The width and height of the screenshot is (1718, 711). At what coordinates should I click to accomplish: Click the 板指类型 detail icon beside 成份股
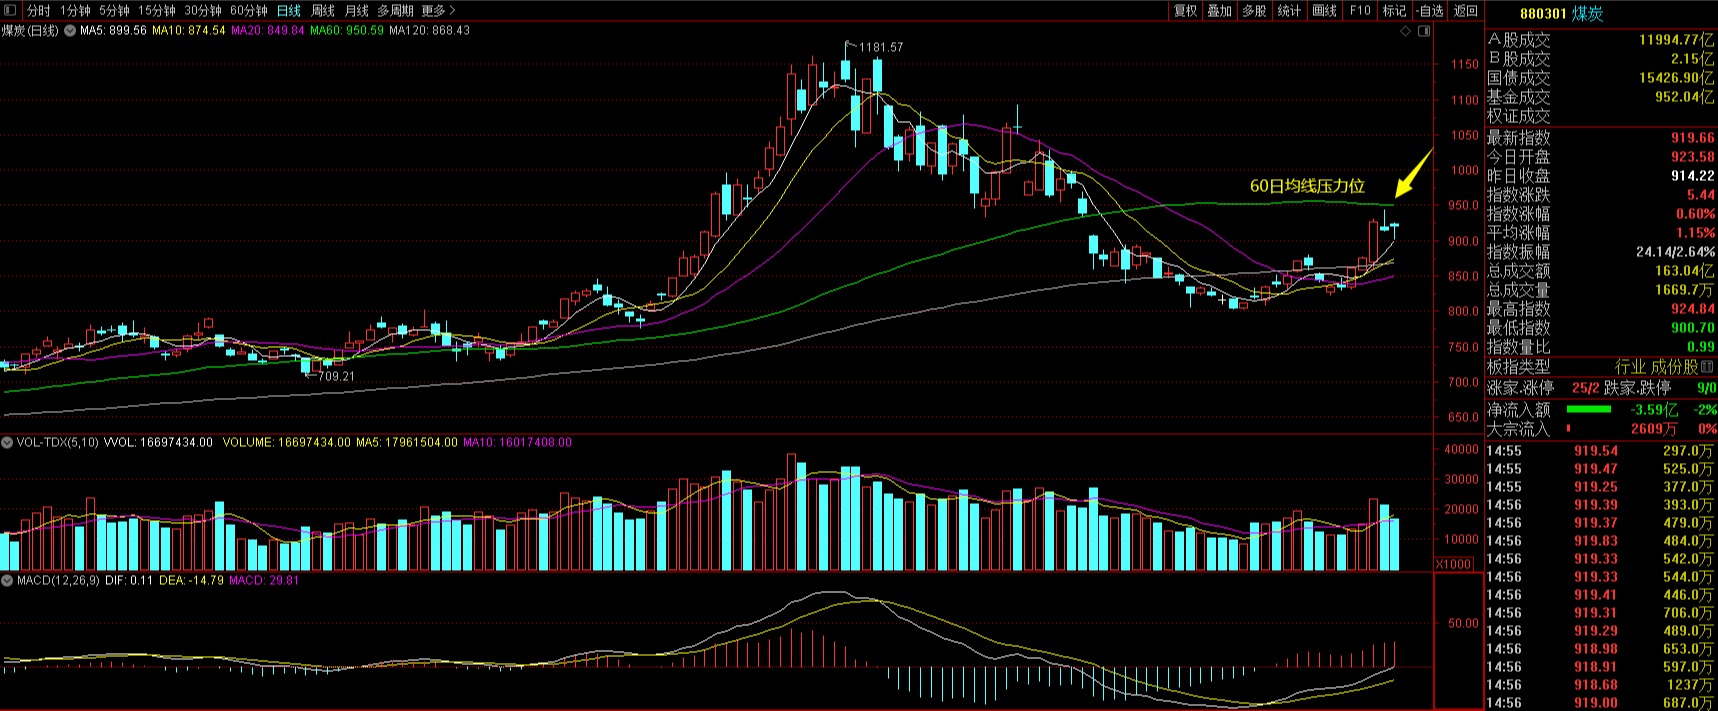tap(1707, 367)
